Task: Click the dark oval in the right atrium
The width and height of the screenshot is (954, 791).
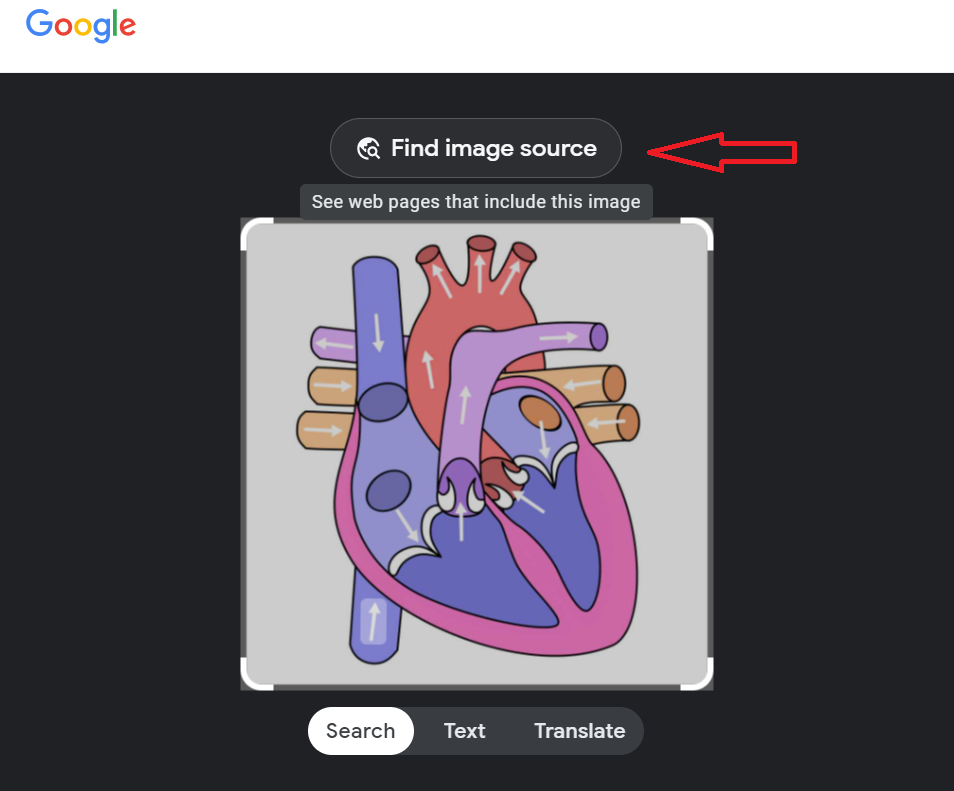Action: click(x=388, y=492)
